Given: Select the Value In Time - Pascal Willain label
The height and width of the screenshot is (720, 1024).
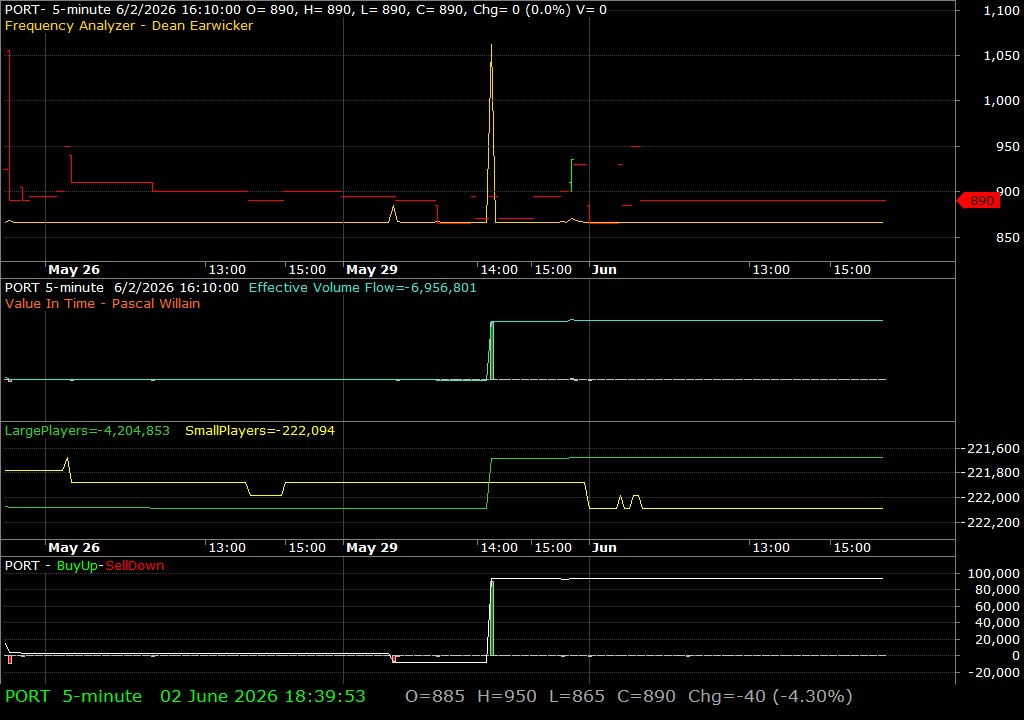Looking at the screenshot, I should (103, 303).
